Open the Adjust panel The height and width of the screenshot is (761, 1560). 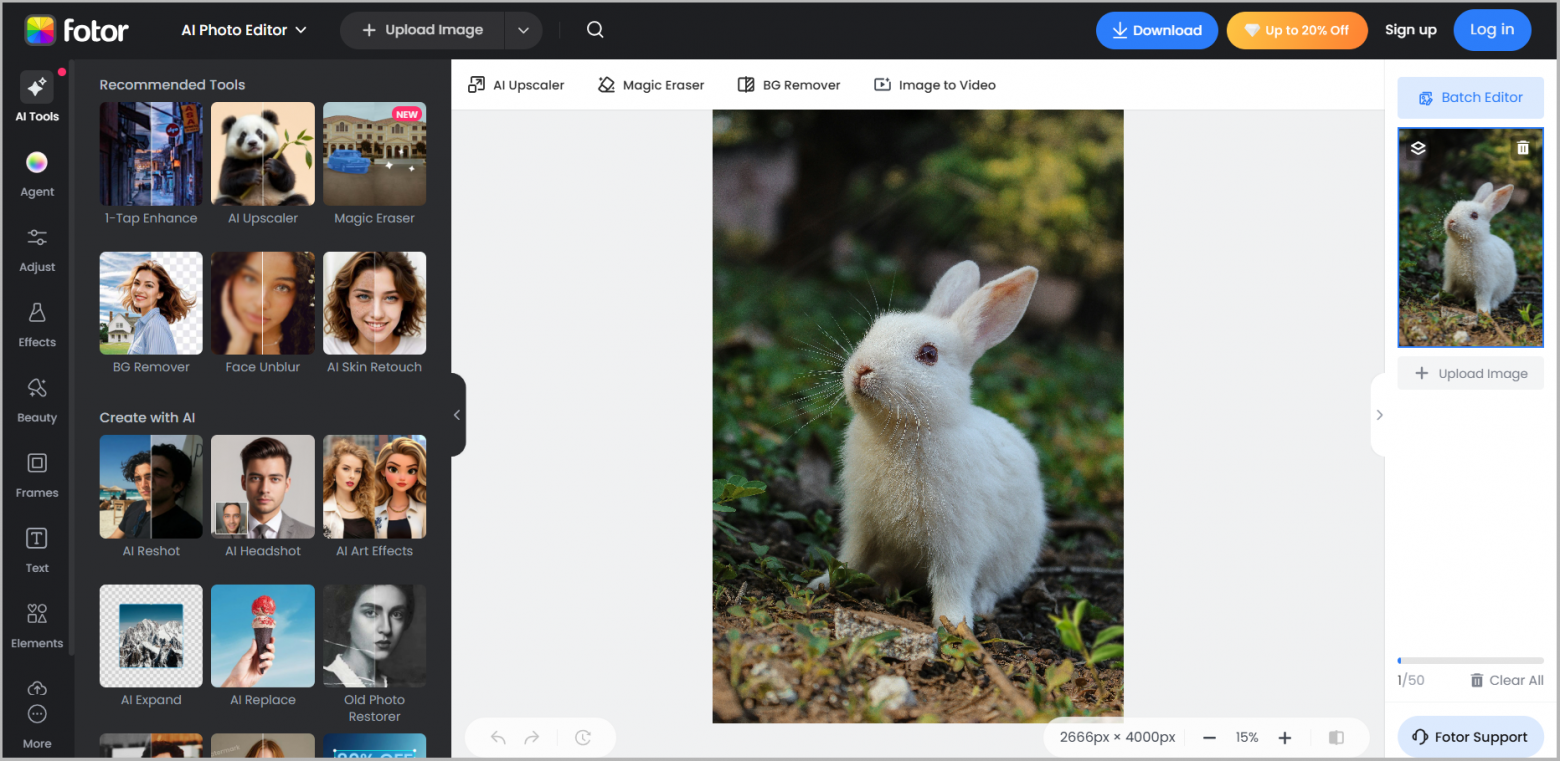tap(36, 247)
